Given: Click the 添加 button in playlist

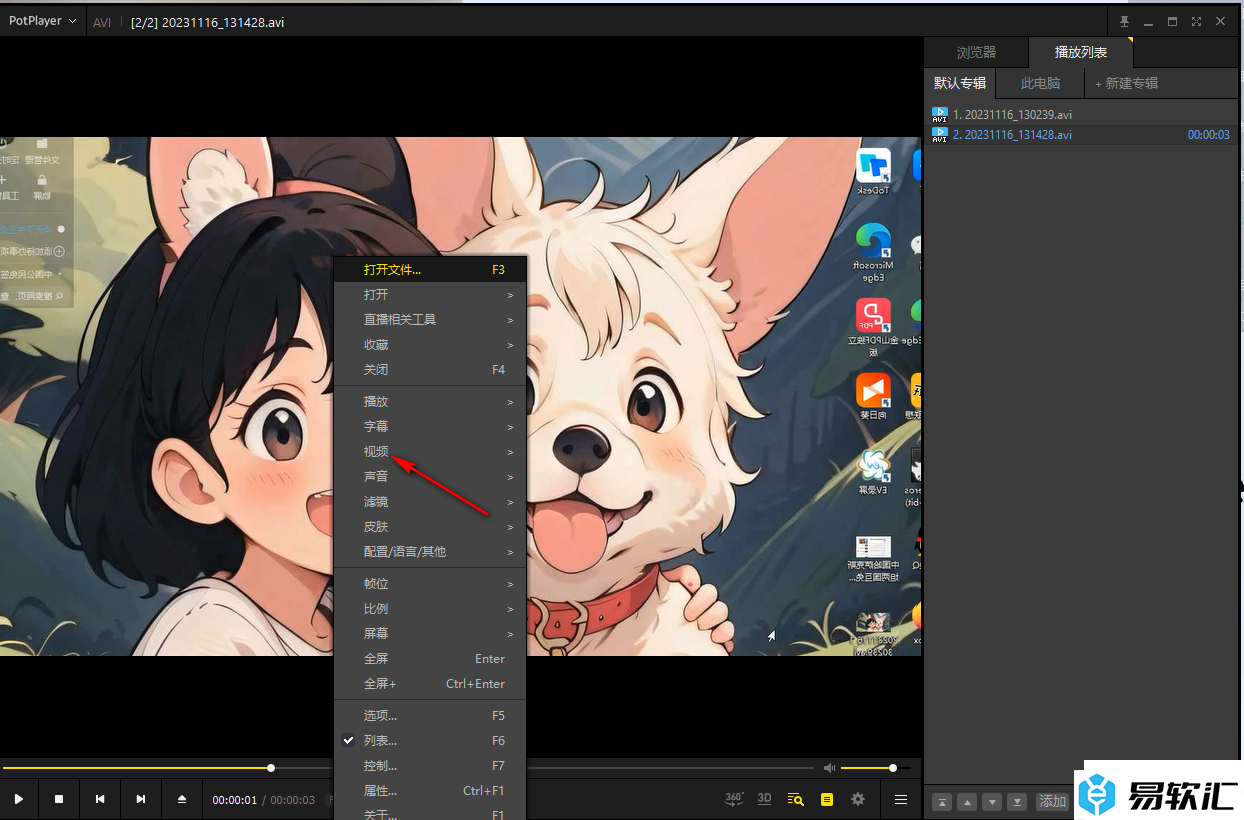Looking at the screenshot, I should click(1053, 802).
